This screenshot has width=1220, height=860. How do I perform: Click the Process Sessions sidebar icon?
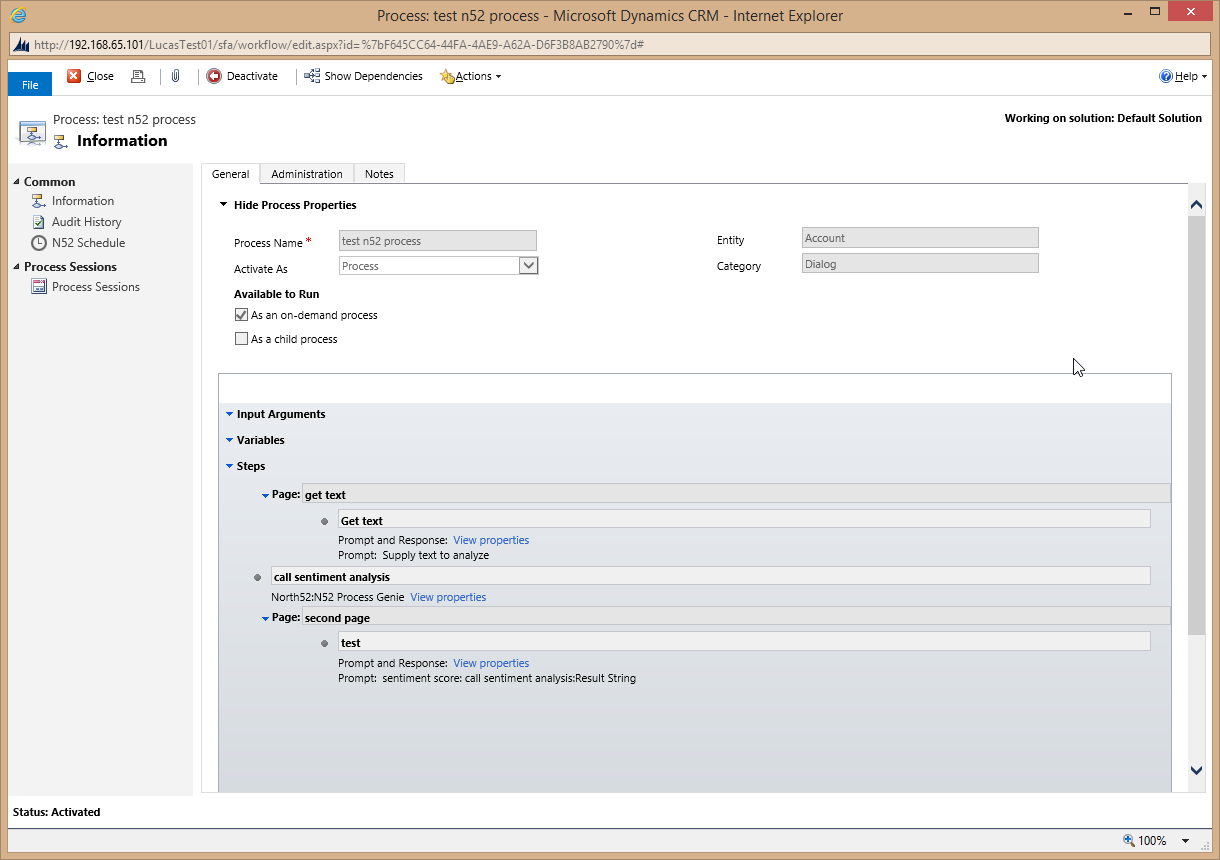click(x=39, y=287)
